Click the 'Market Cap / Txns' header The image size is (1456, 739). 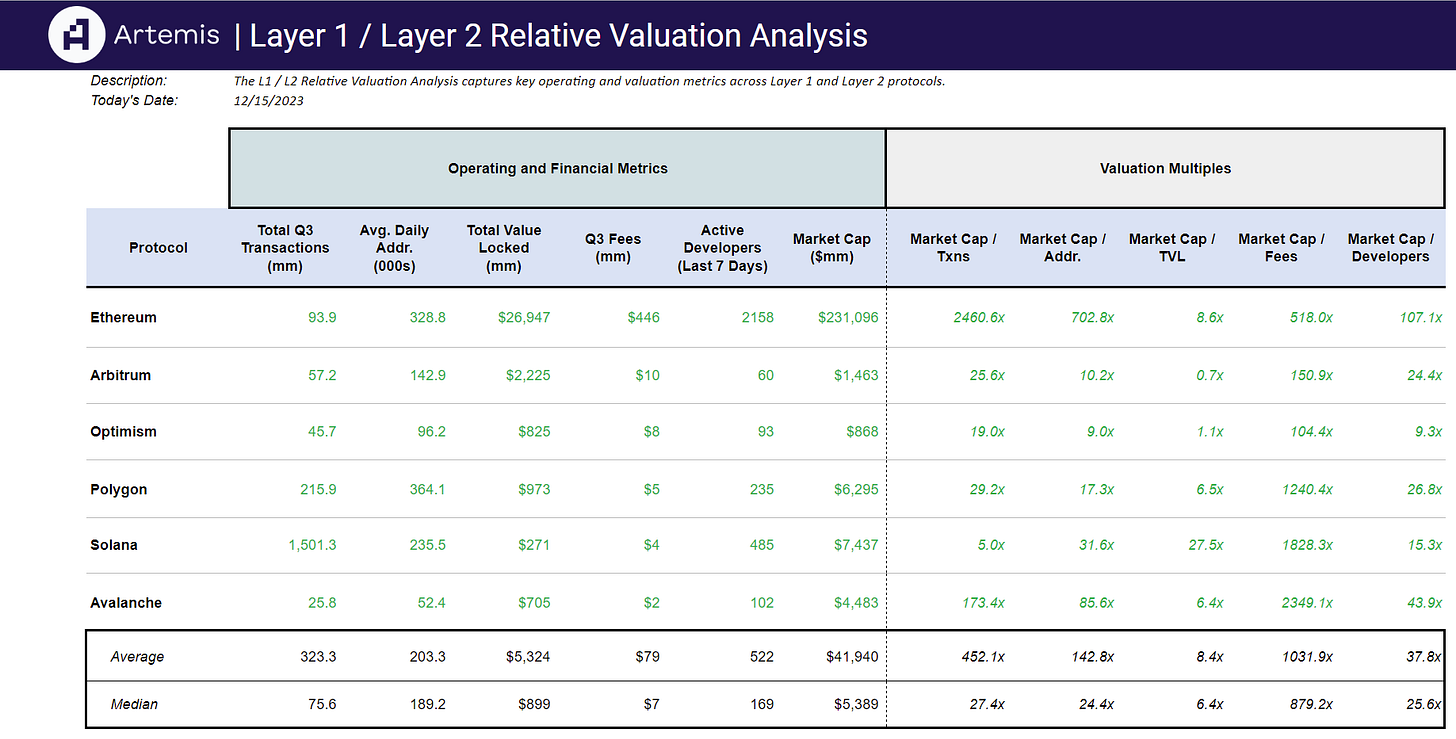tap(953, 247)
